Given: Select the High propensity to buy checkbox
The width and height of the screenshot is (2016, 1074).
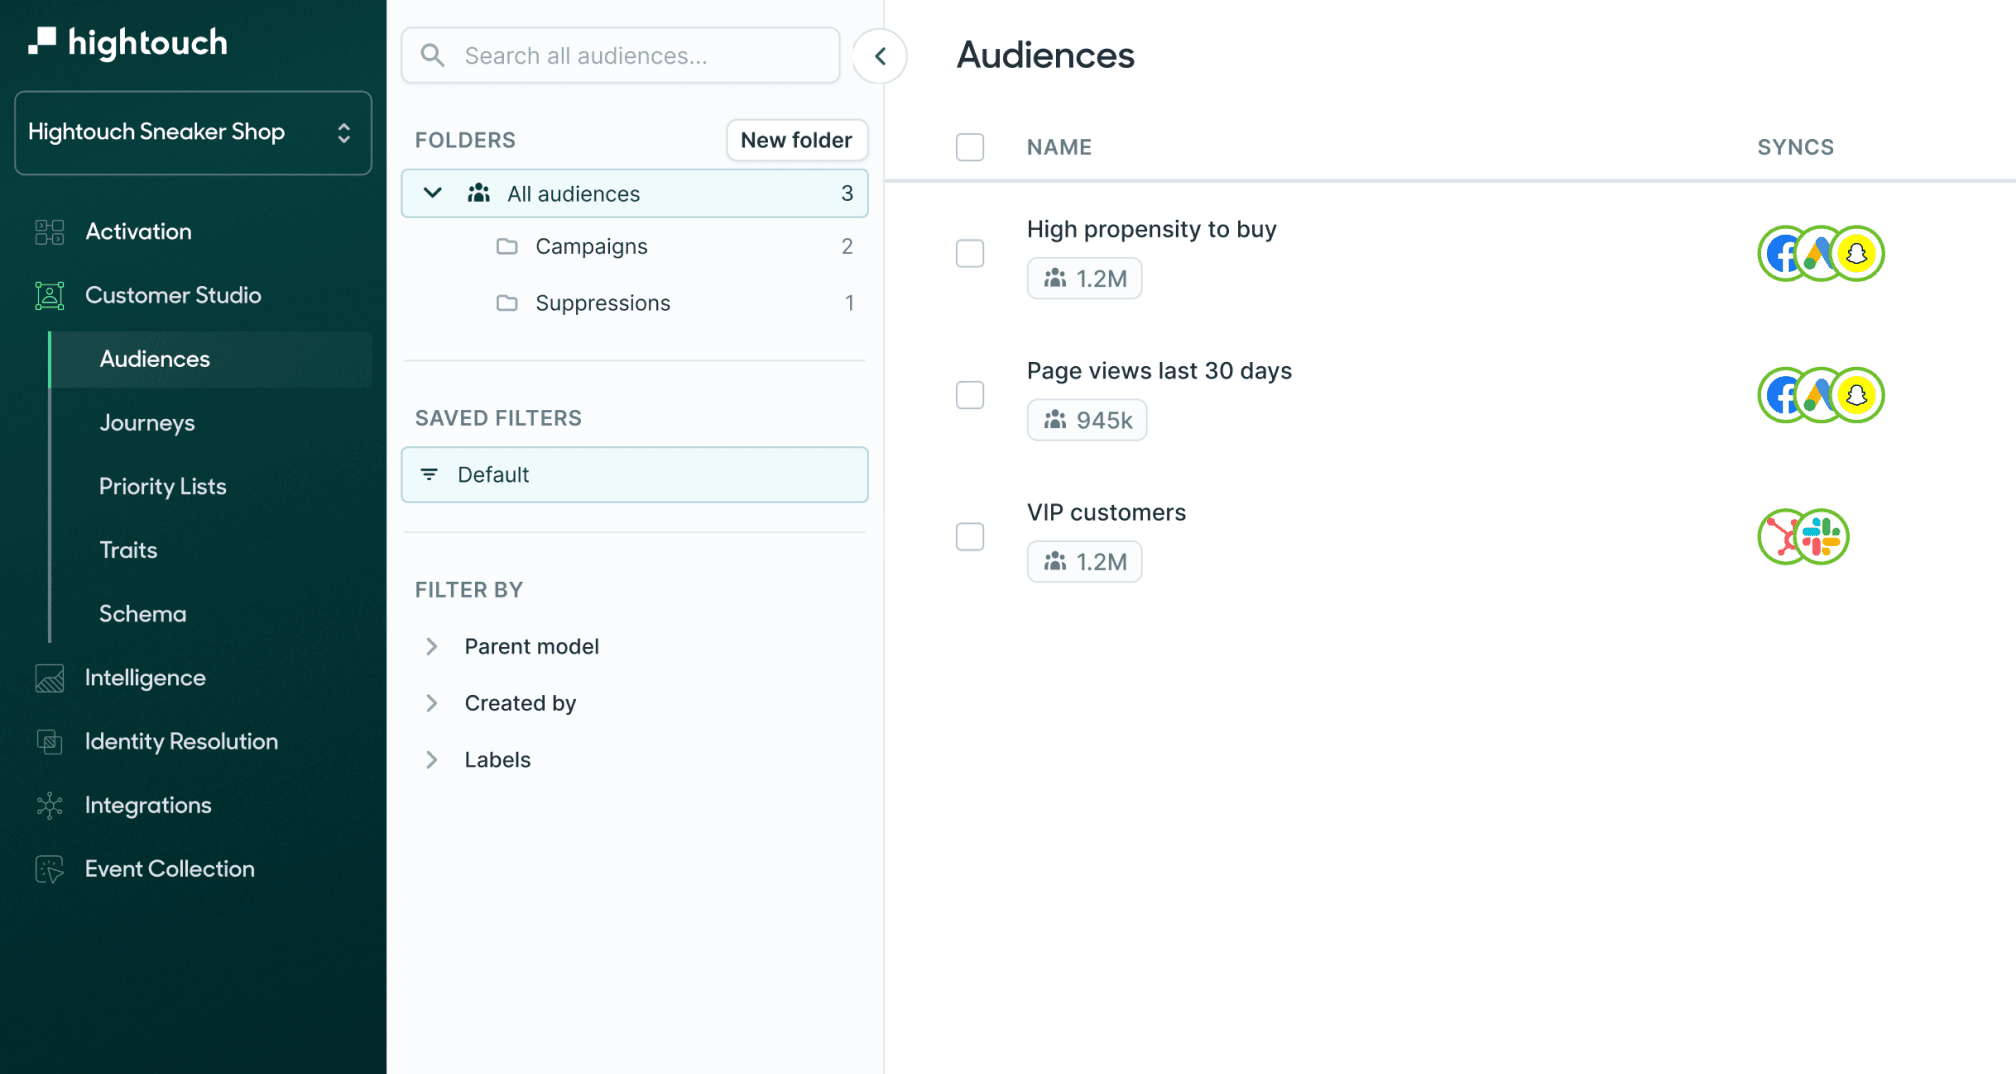Looking at the screenshot, I should point(969,254).
